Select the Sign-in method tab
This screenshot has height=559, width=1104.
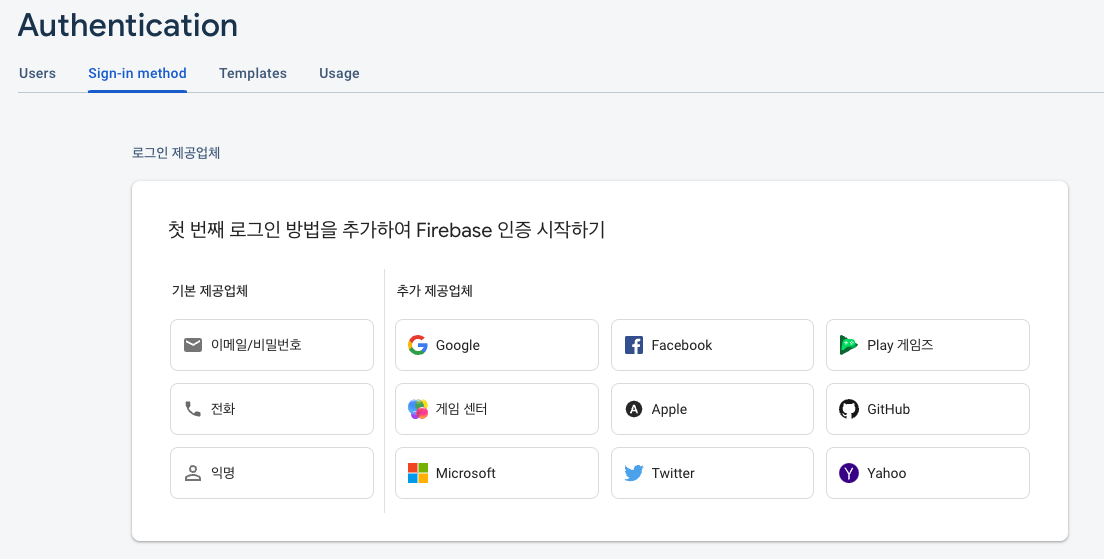[137, 73]
